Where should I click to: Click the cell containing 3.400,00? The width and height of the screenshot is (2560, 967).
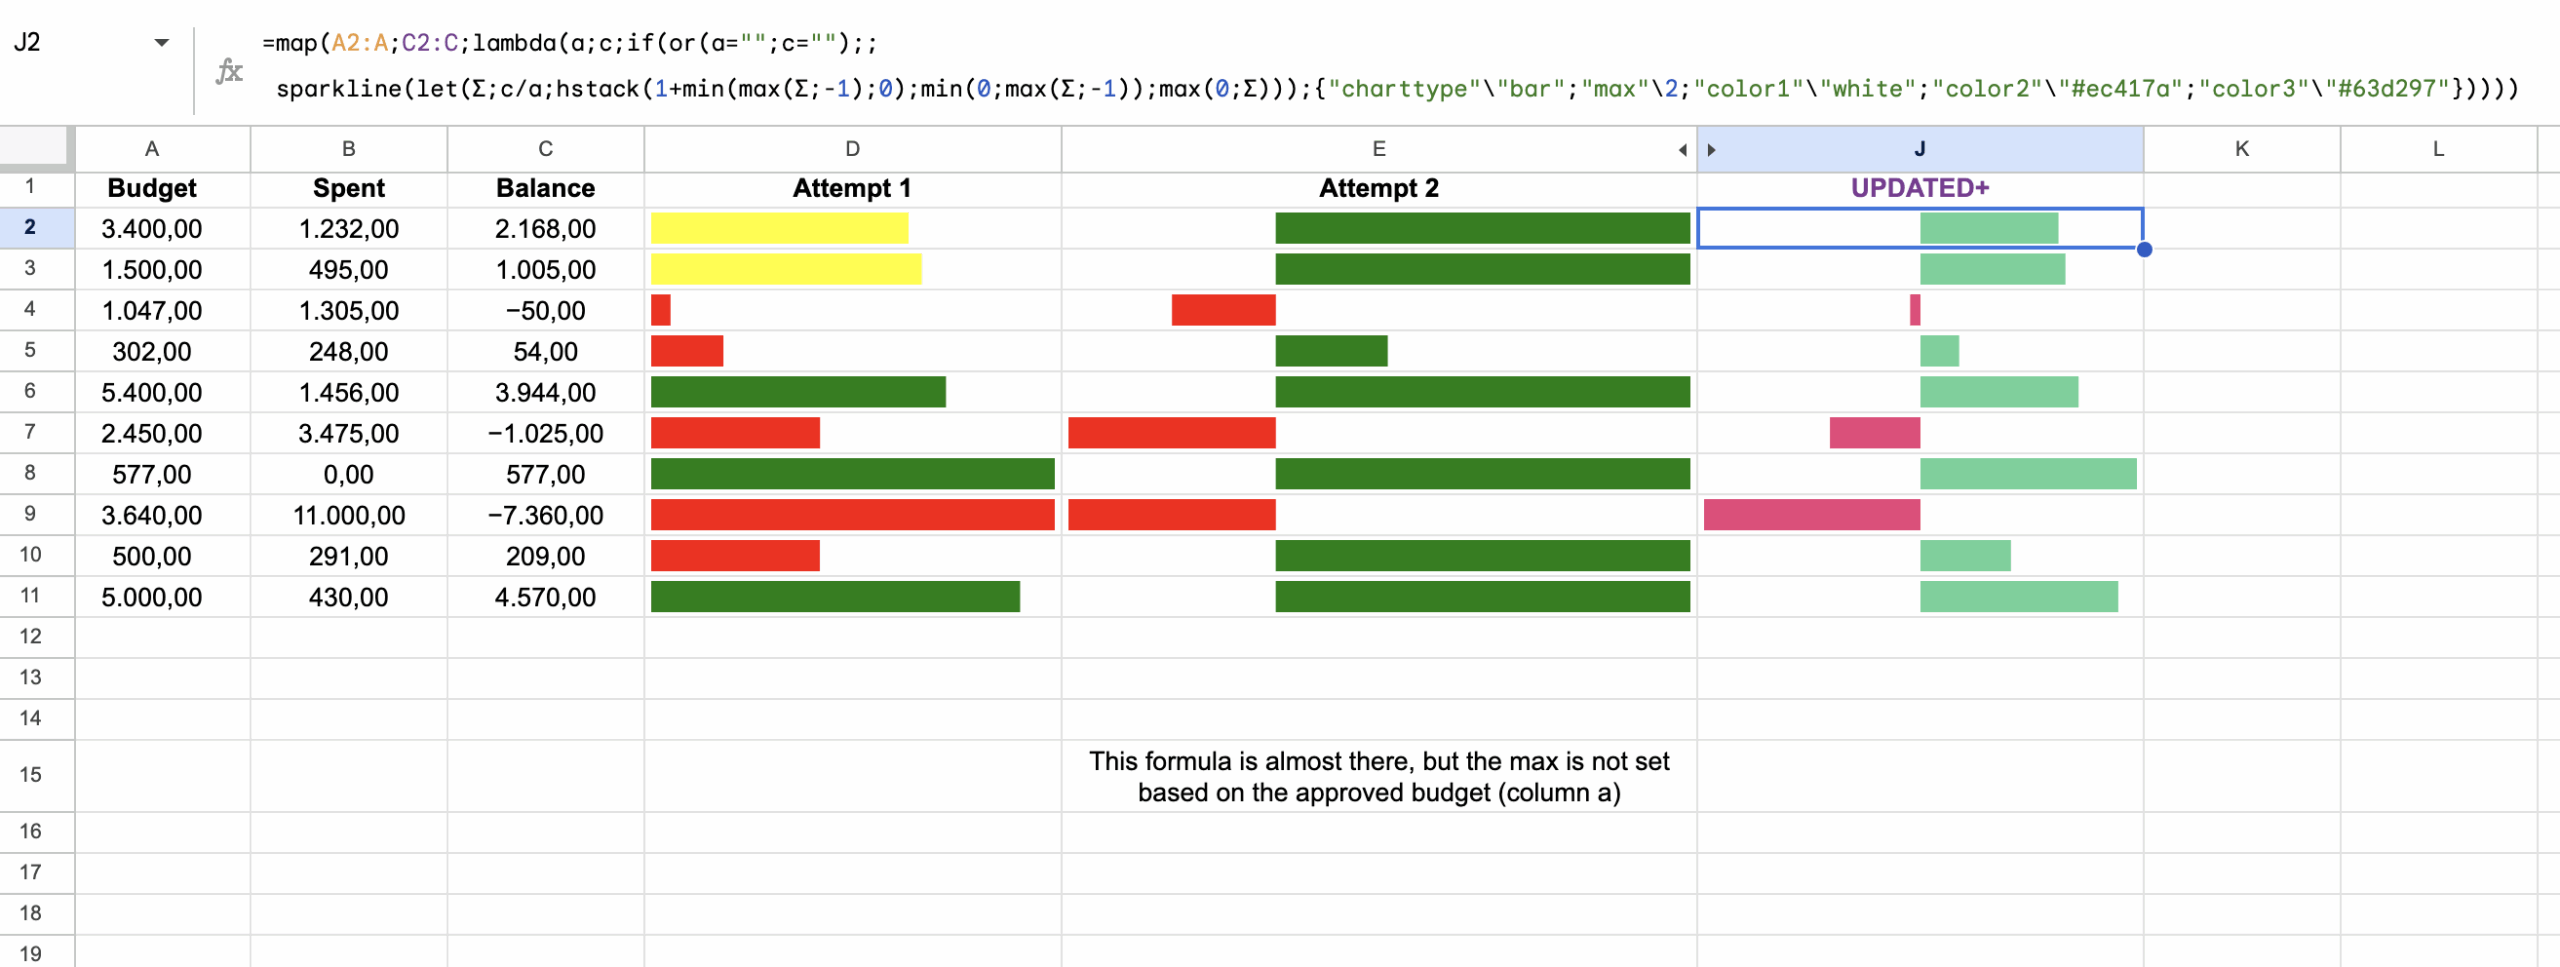(x=152, y=228)
